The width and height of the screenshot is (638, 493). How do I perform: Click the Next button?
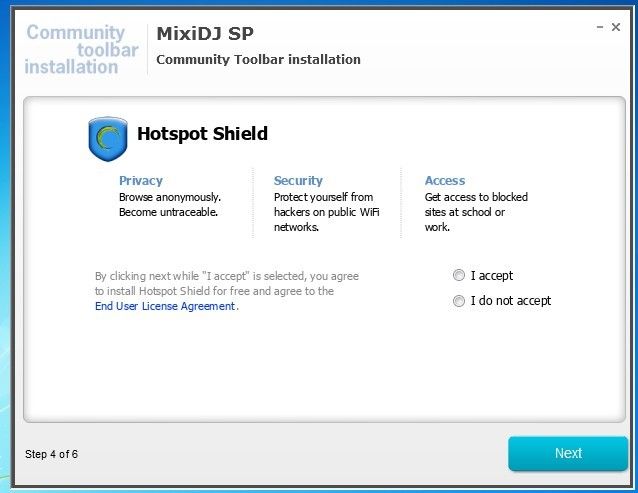tap(568, 453)
